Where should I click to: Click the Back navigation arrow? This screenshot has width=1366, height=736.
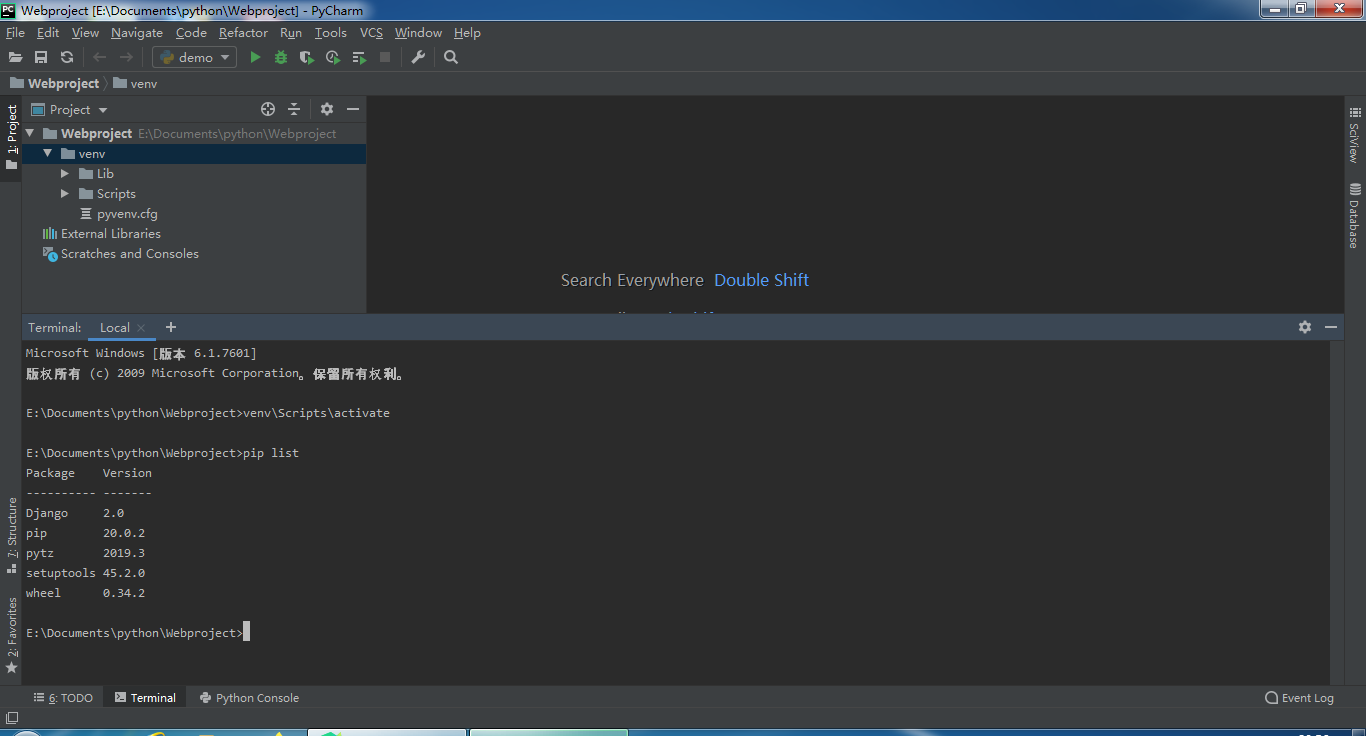[99, 58]
